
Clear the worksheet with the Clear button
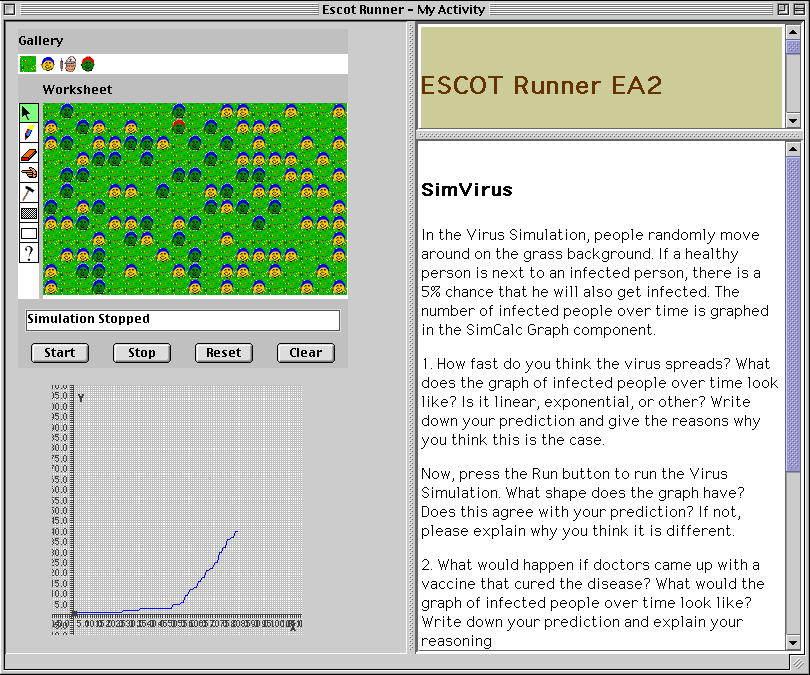pos(306,353)
